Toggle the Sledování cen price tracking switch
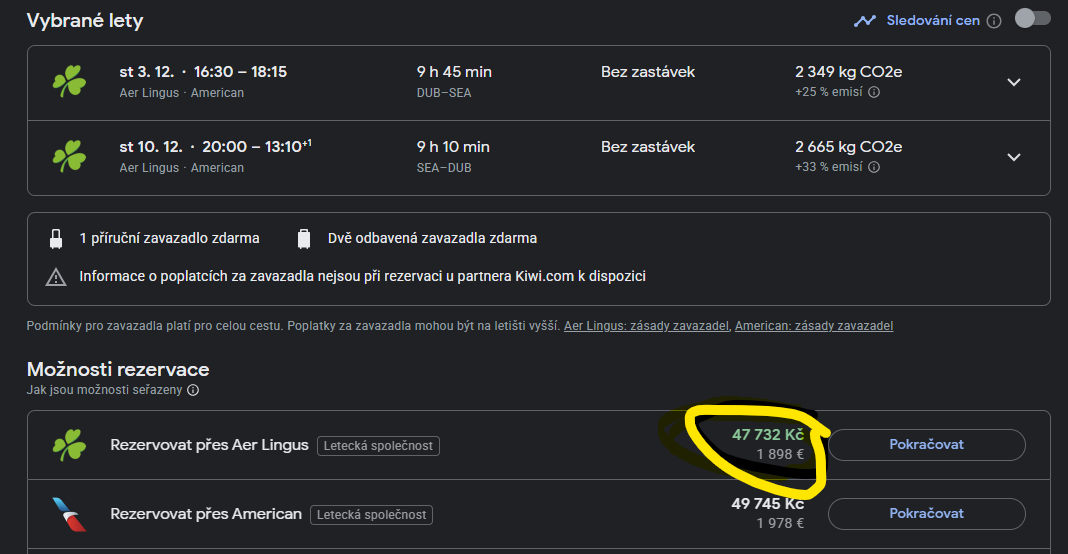Image resolution: width=1068 pixels, height=554 pixels. (x=1032, y=19)
